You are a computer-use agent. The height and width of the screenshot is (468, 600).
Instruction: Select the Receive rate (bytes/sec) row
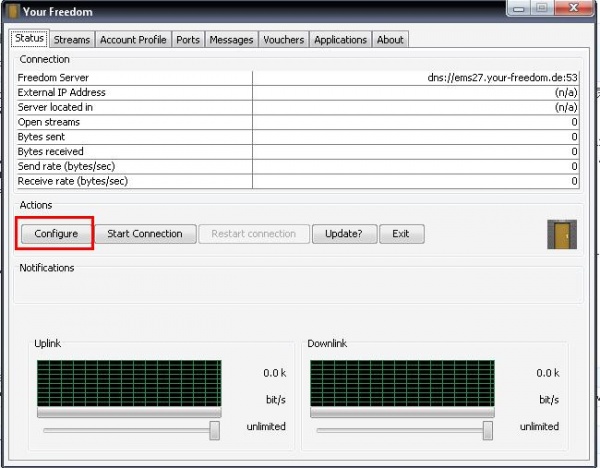[x=298, y=181]
